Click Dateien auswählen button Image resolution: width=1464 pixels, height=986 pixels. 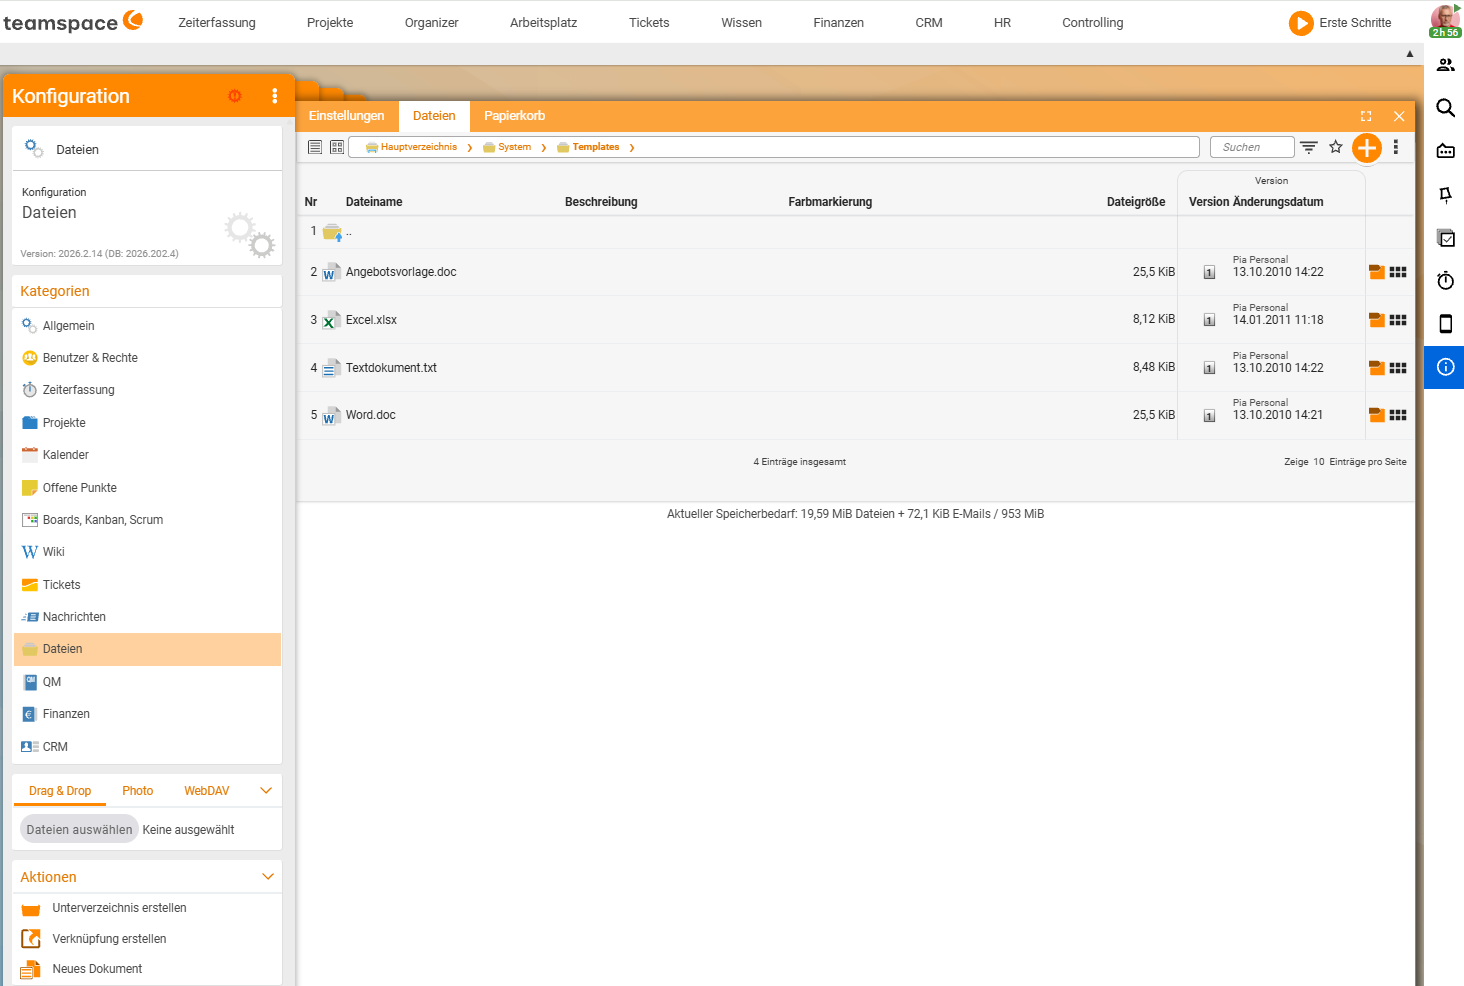(79, 830)
